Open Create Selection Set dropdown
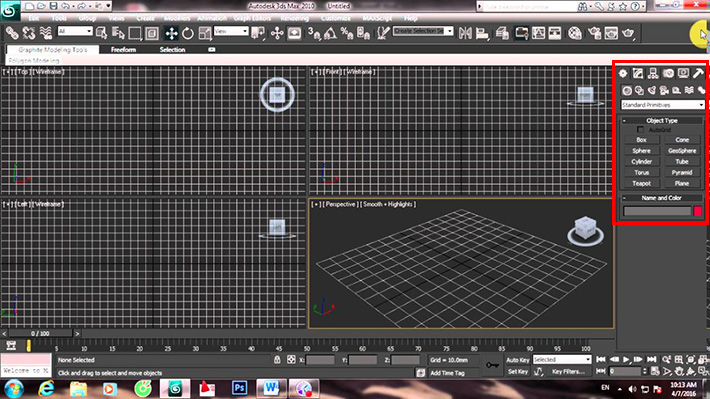 pyautogui.click(x=423, y=31)
